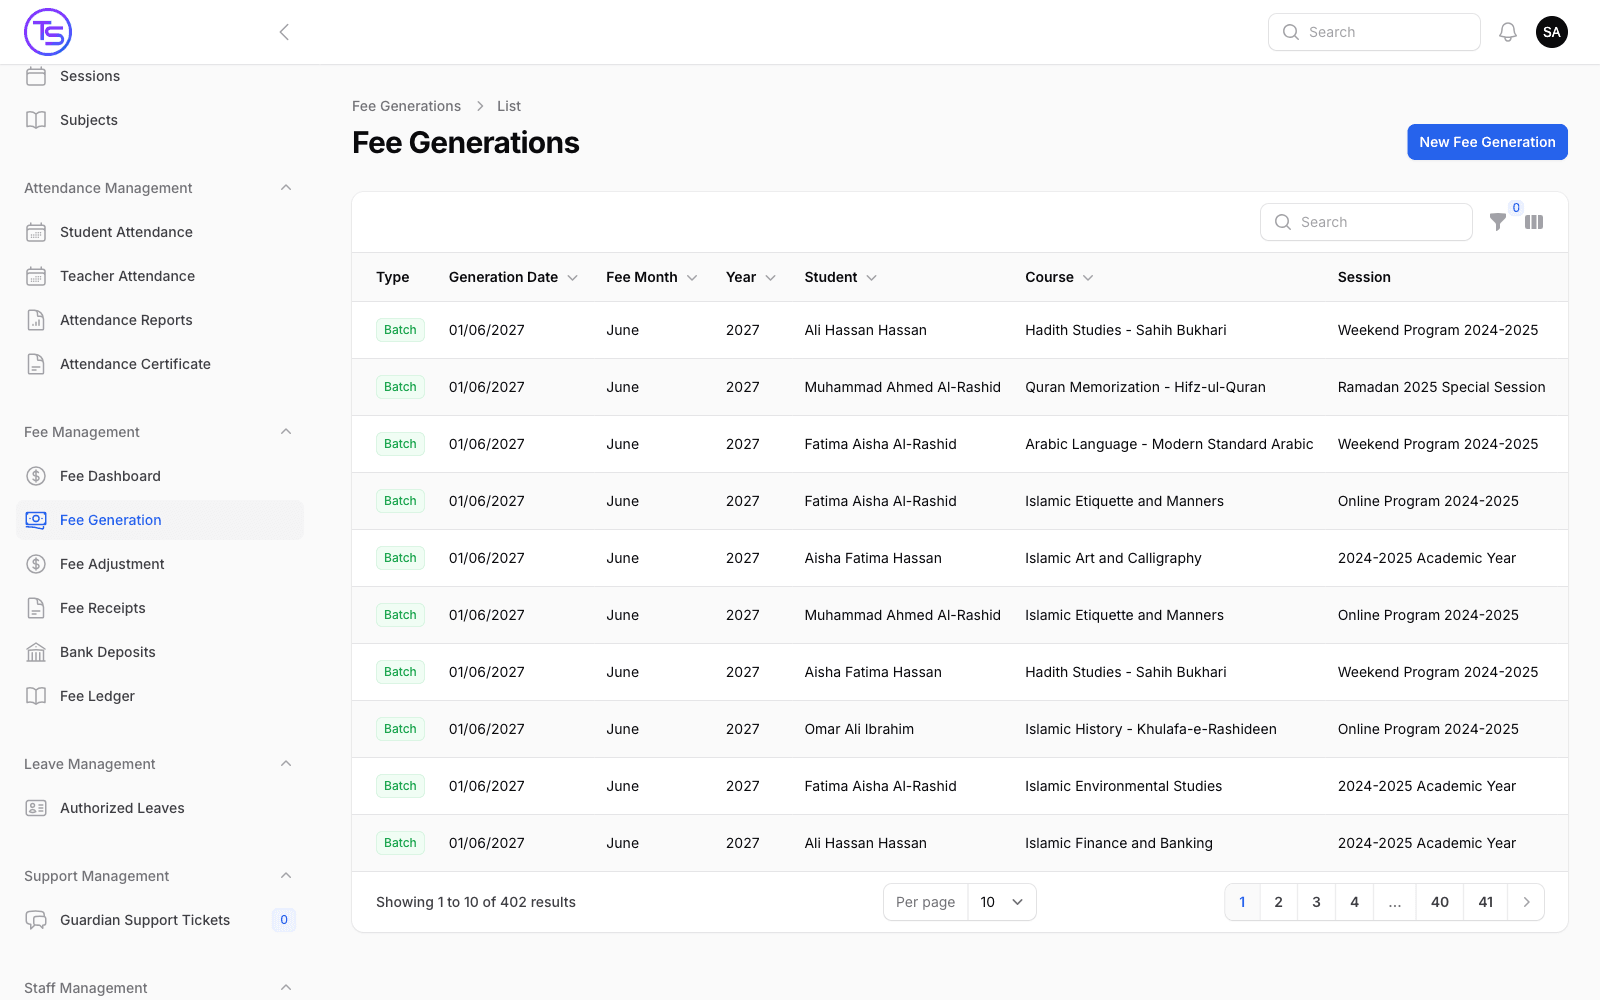
Task: Click the Fee Generation banknote icon
Action: pos(36,520)
